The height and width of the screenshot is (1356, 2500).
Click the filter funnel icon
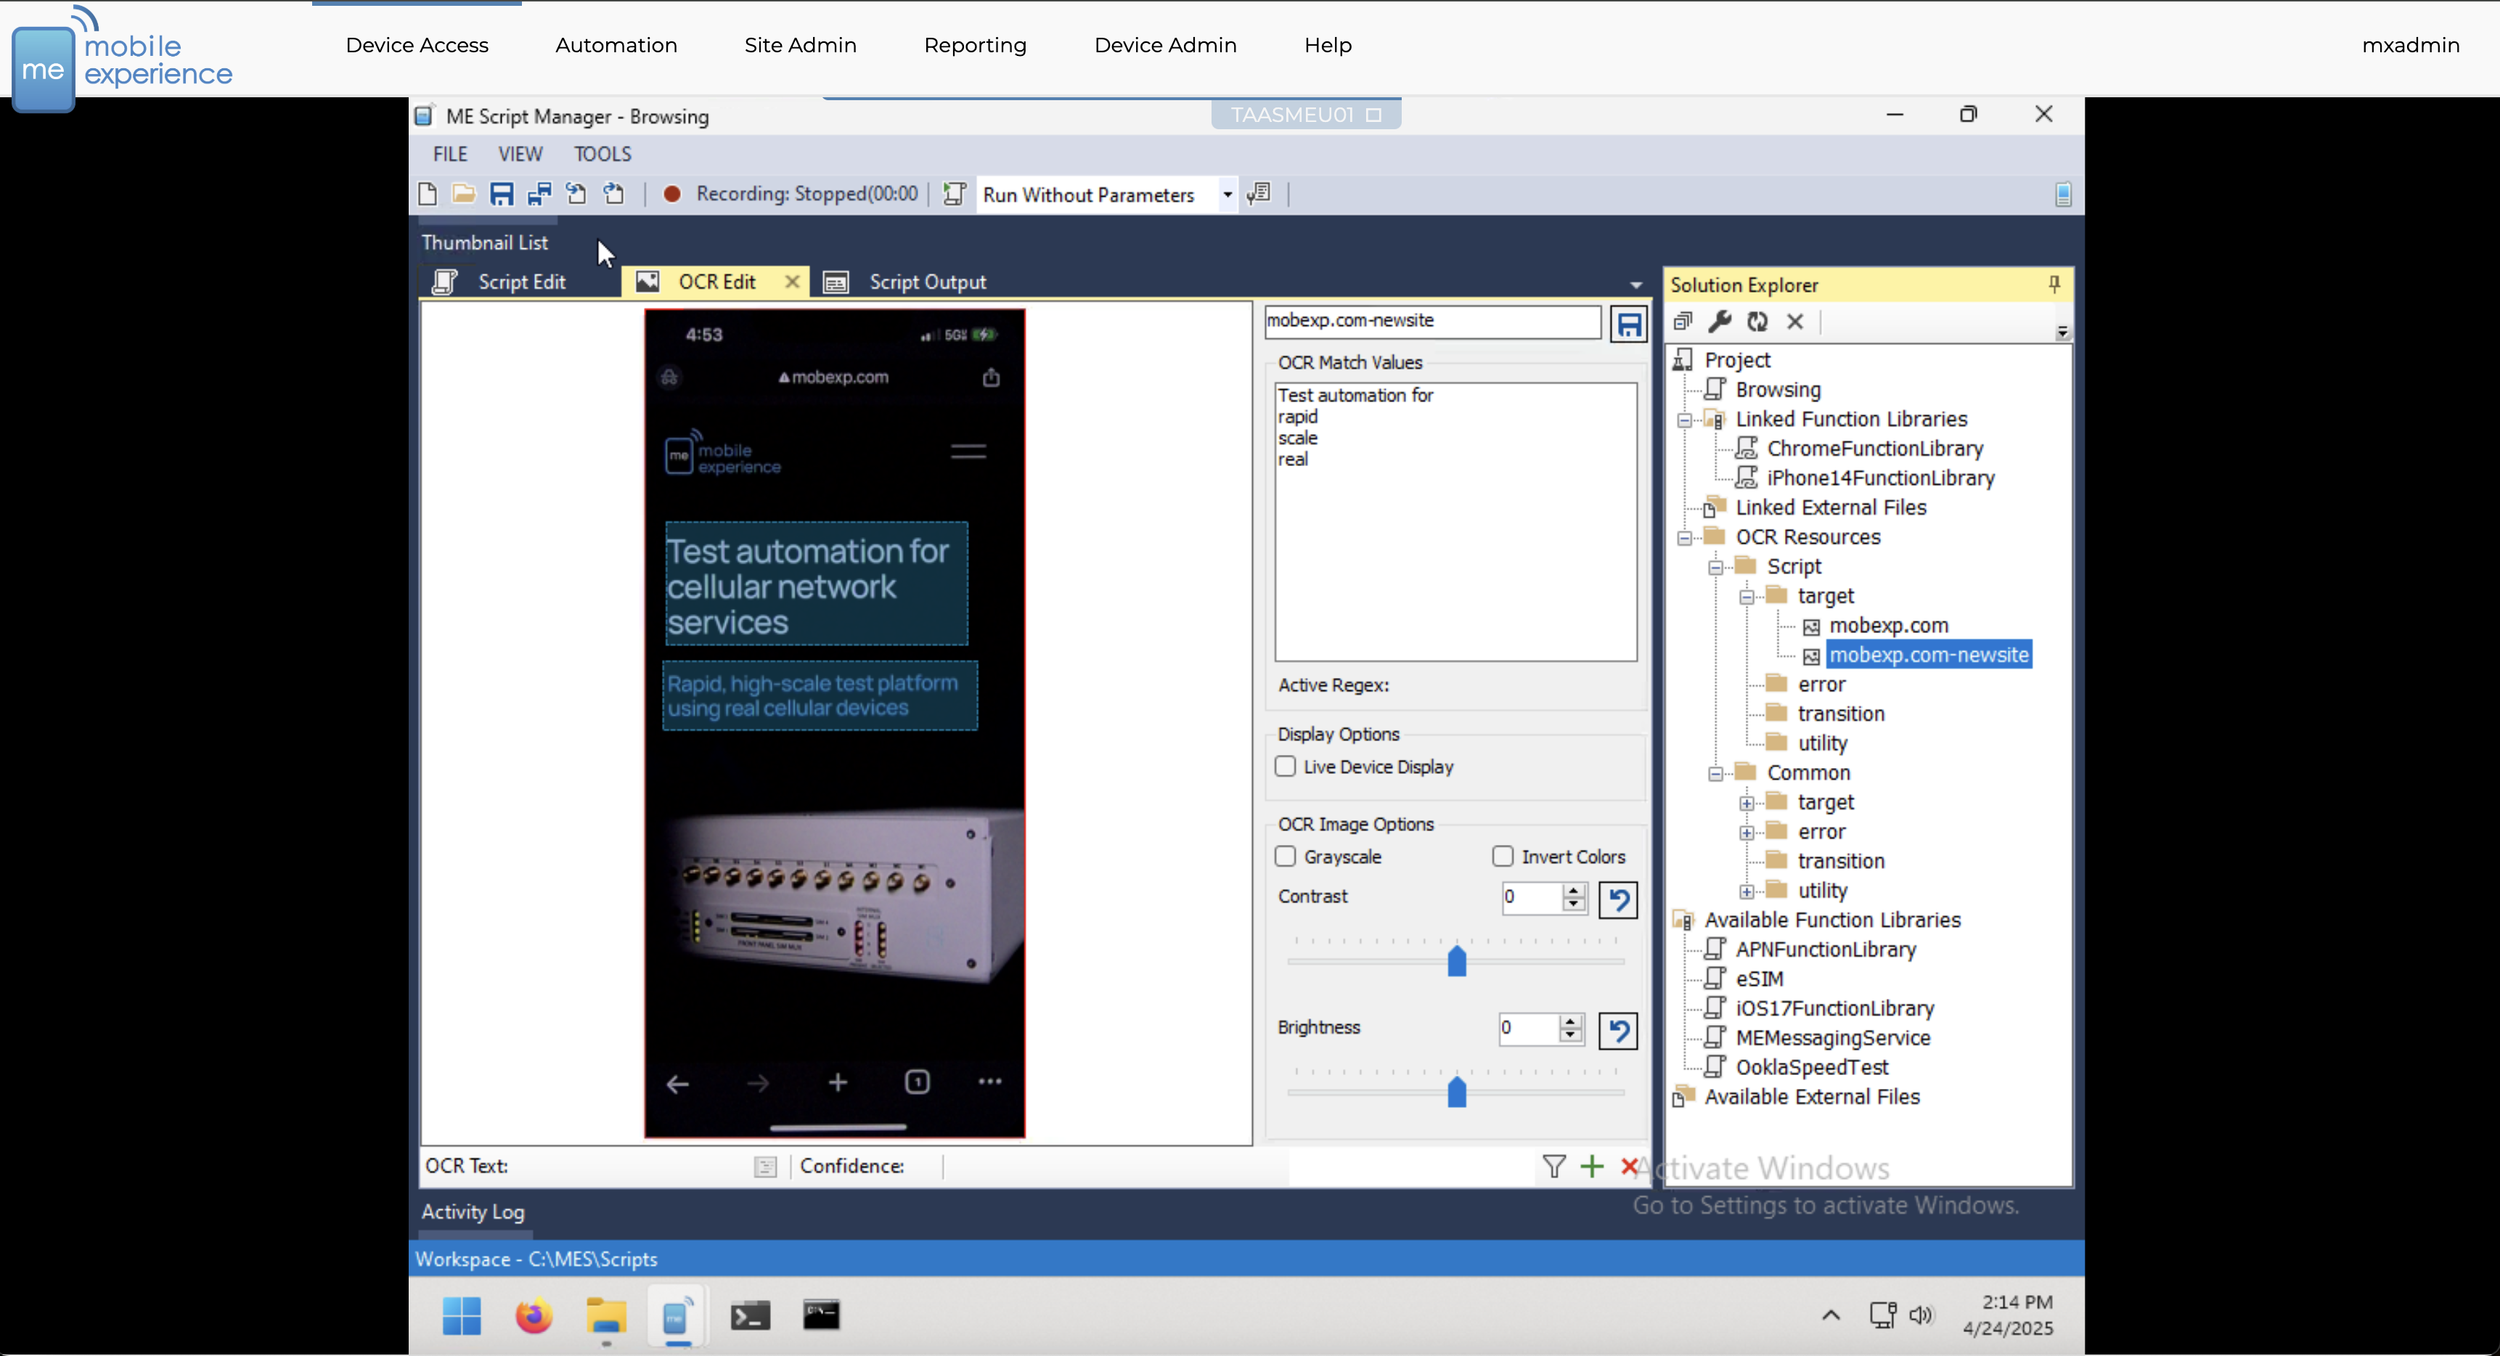click(1553, 1166)
